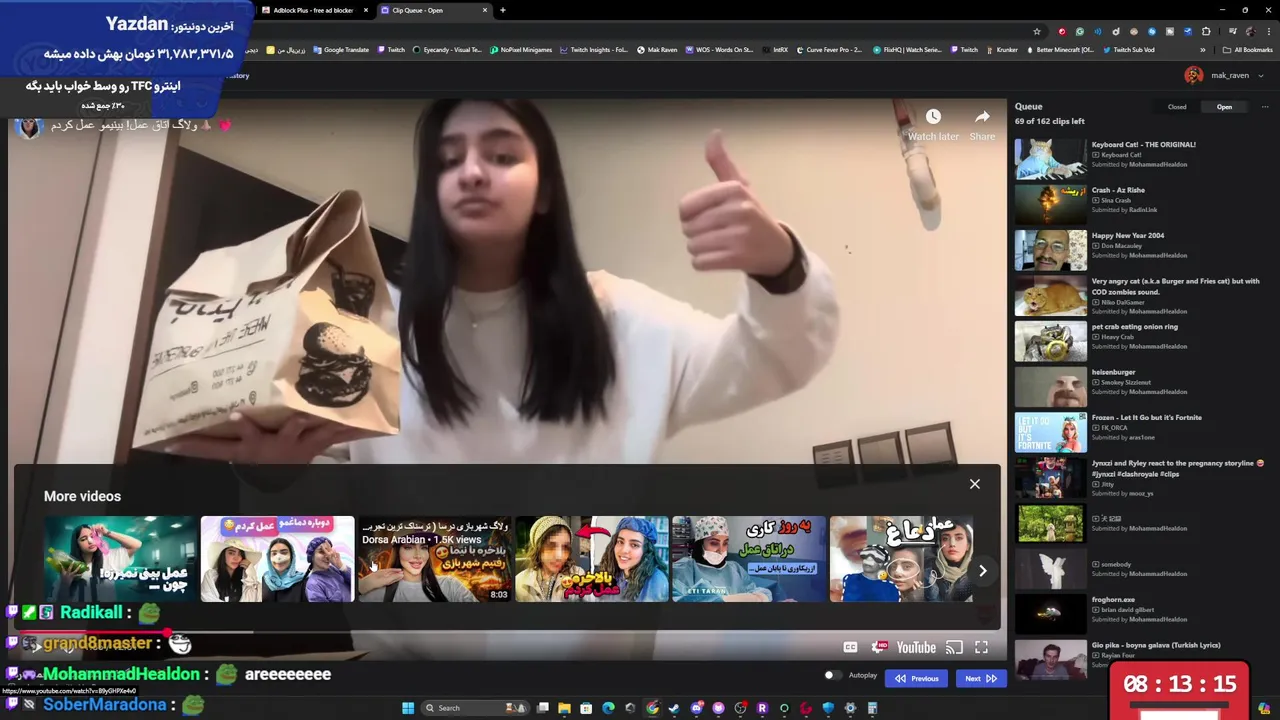Open Very angry cat clip thumbnail
1280x720 pixels.
[x=1050, y=296]
